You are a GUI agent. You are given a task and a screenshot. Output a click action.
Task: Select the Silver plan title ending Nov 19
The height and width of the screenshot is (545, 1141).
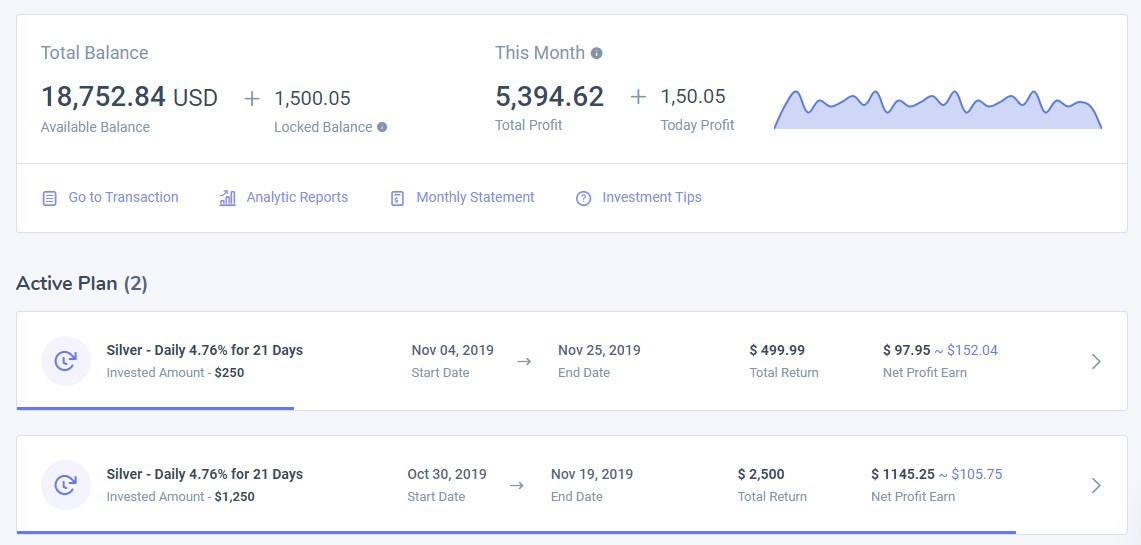(204, 474)
